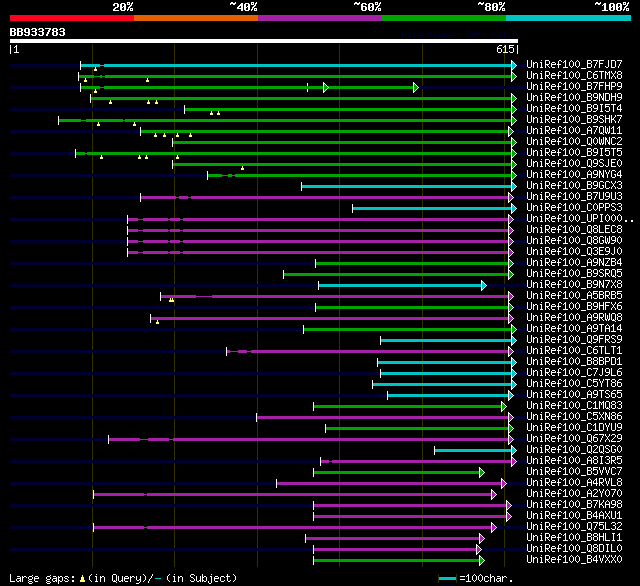
Task: Open the UniRef100_A4RVL8 hit
Action: click(x=574, y=483)
